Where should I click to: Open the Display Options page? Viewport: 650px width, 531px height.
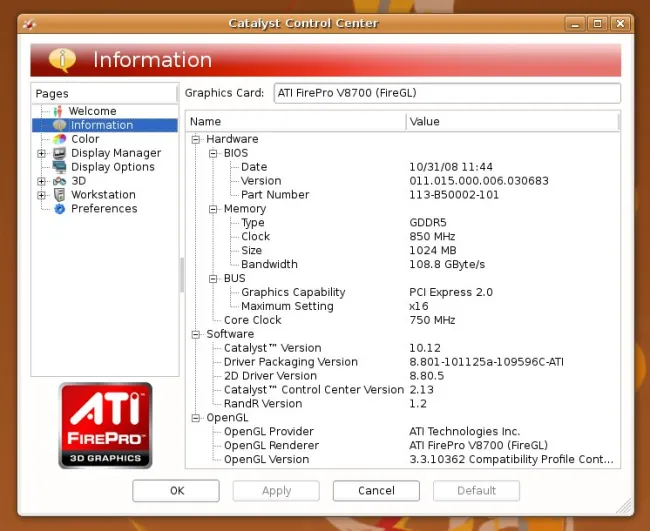(x=113, y=167)
